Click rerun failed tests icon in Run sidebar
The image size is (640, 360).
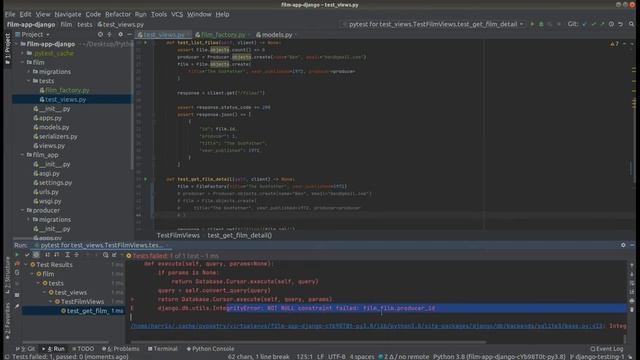17,264
